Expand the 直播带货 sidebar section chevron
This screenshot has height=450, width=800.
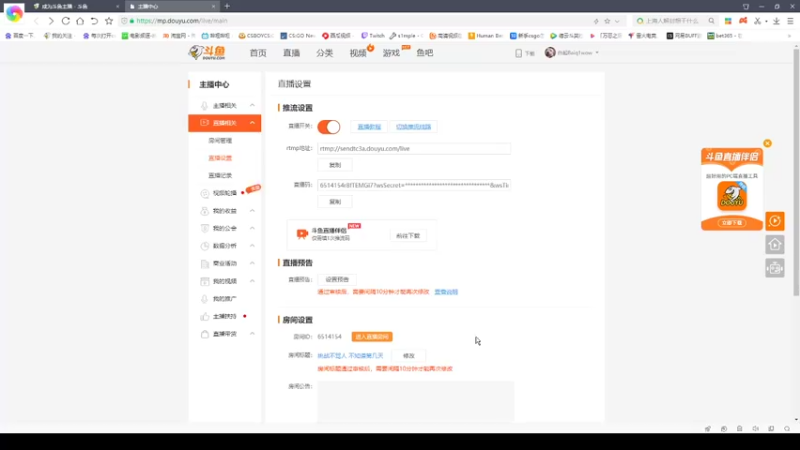point(252,334)
